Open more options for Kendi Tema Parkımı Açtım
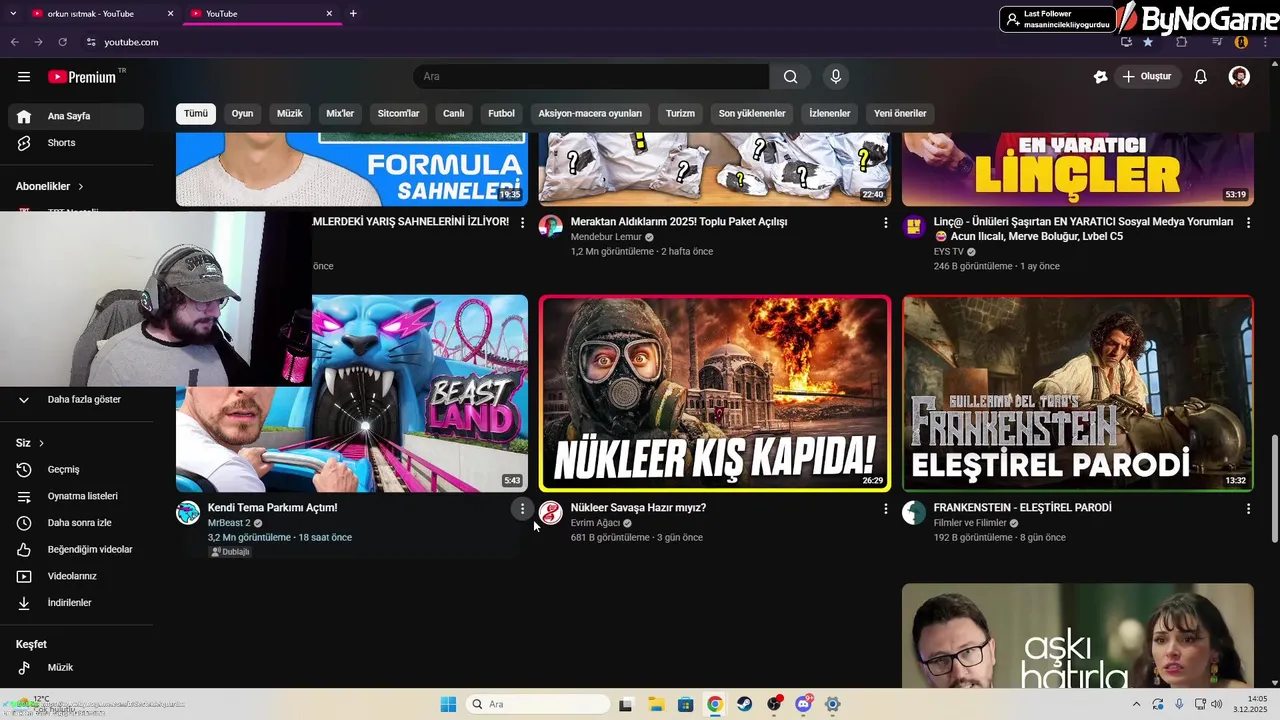Viewport: 1280px width, 720px height. coord(522,509)
